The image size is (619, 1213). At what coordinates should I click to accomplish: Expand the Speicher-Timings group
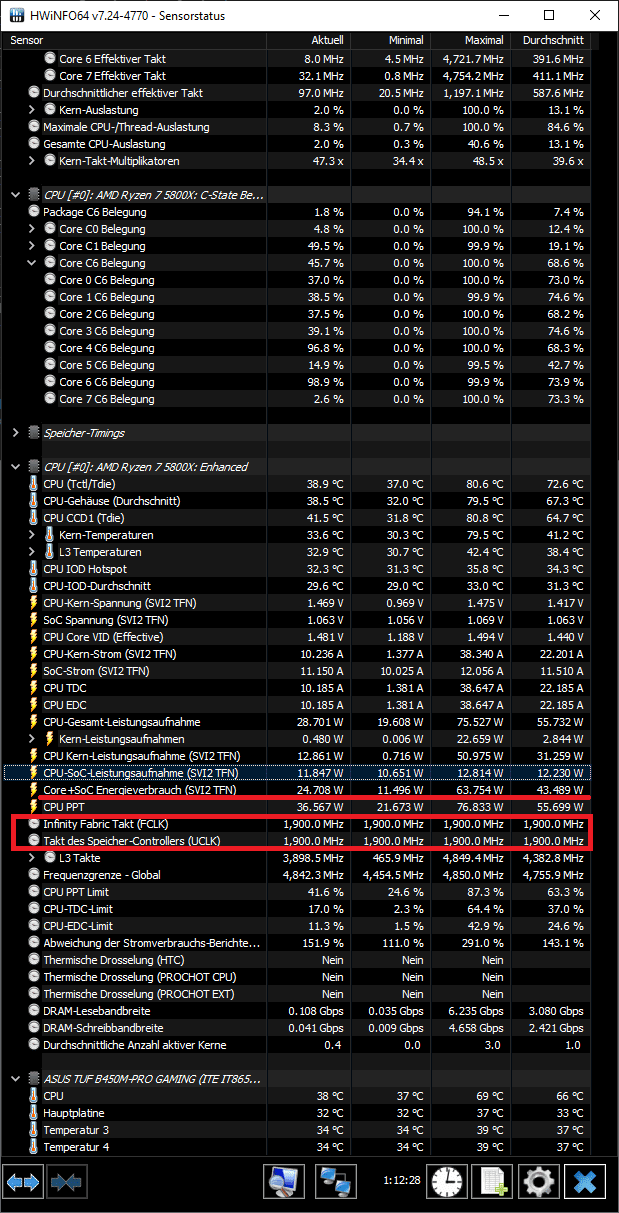click(x=15, y=433)
